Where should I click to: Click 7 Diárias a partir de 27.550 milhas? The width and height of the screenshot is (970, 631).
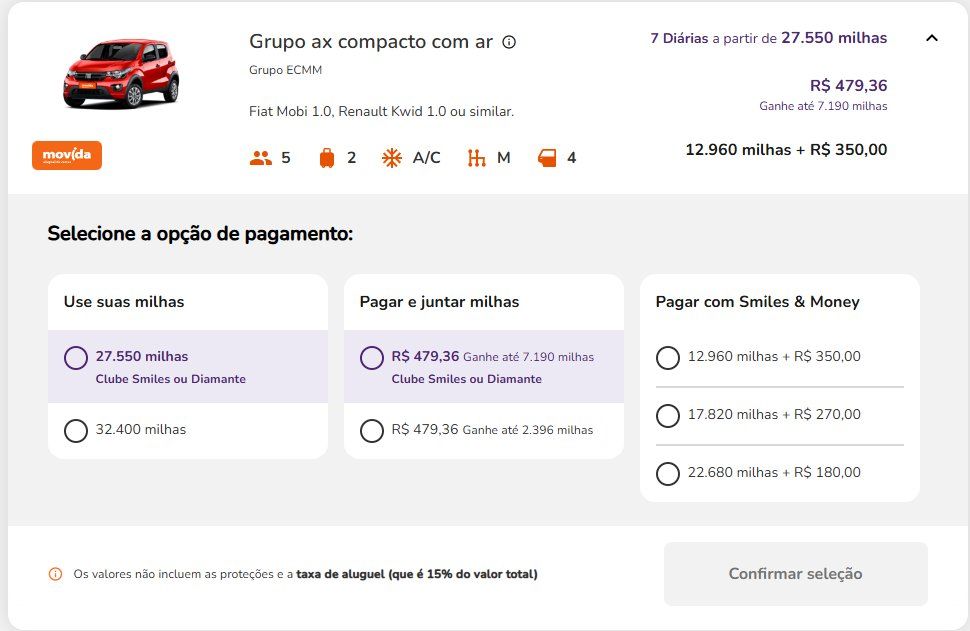tap(768, 38)
